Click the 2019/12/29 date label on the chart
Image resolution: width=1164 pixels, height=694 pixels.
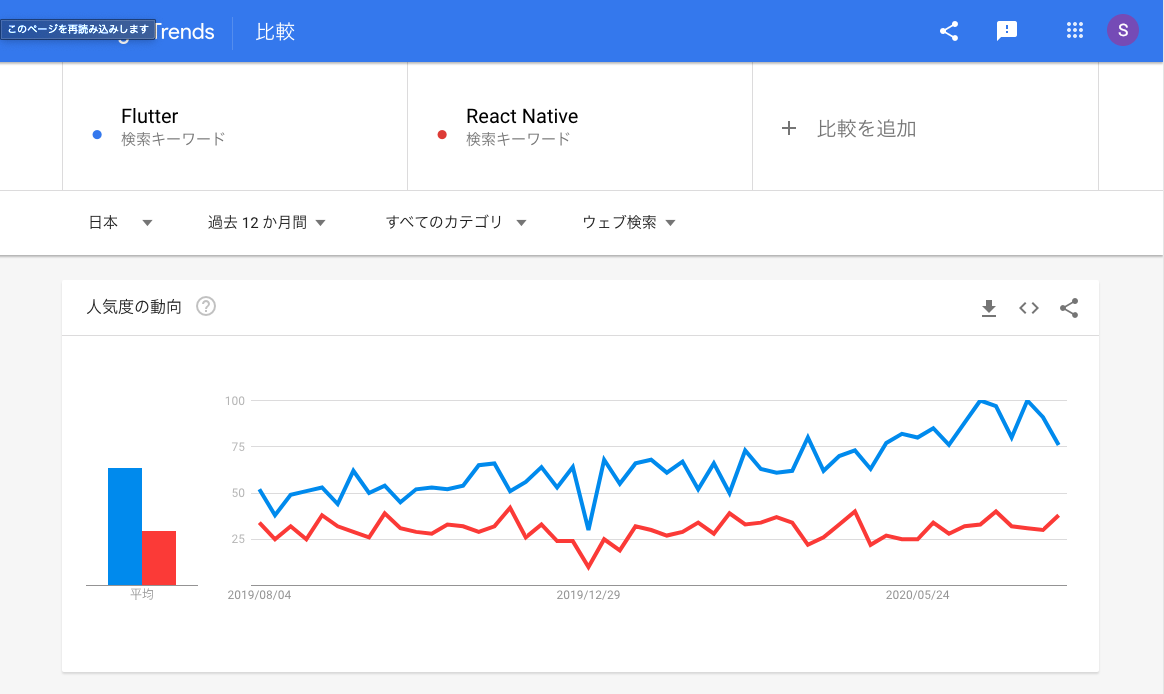(588, 595)
